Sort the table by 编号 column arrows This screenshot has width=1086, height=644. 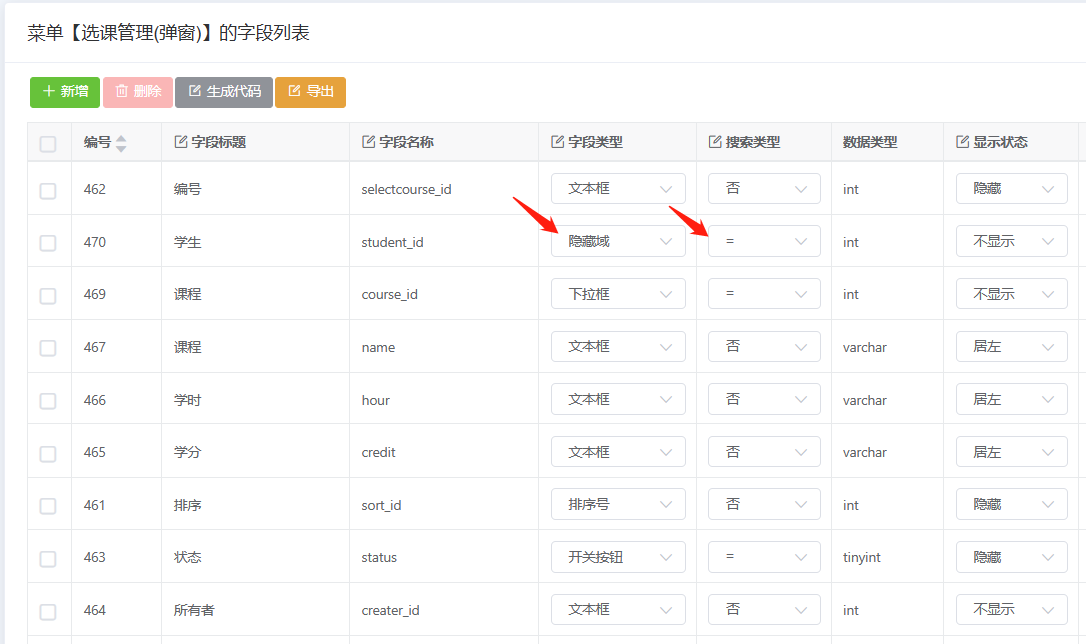121,143
